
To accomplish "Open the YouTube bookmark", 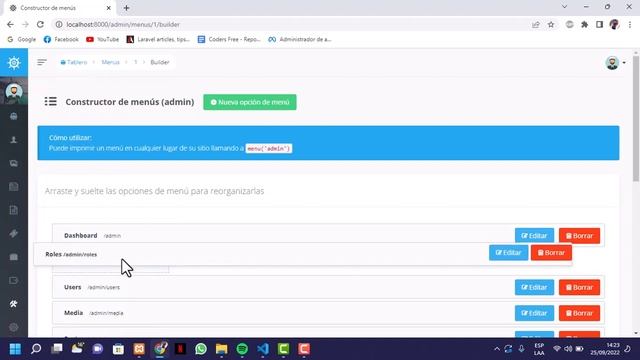I will (103, 39).
